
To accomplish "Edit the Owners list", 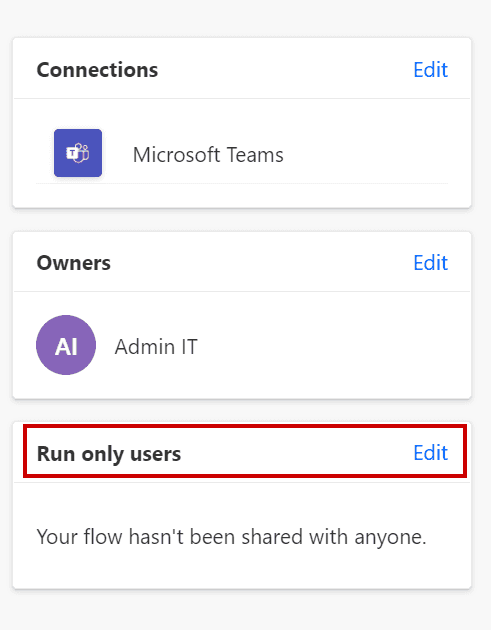I will pos(430,263).
